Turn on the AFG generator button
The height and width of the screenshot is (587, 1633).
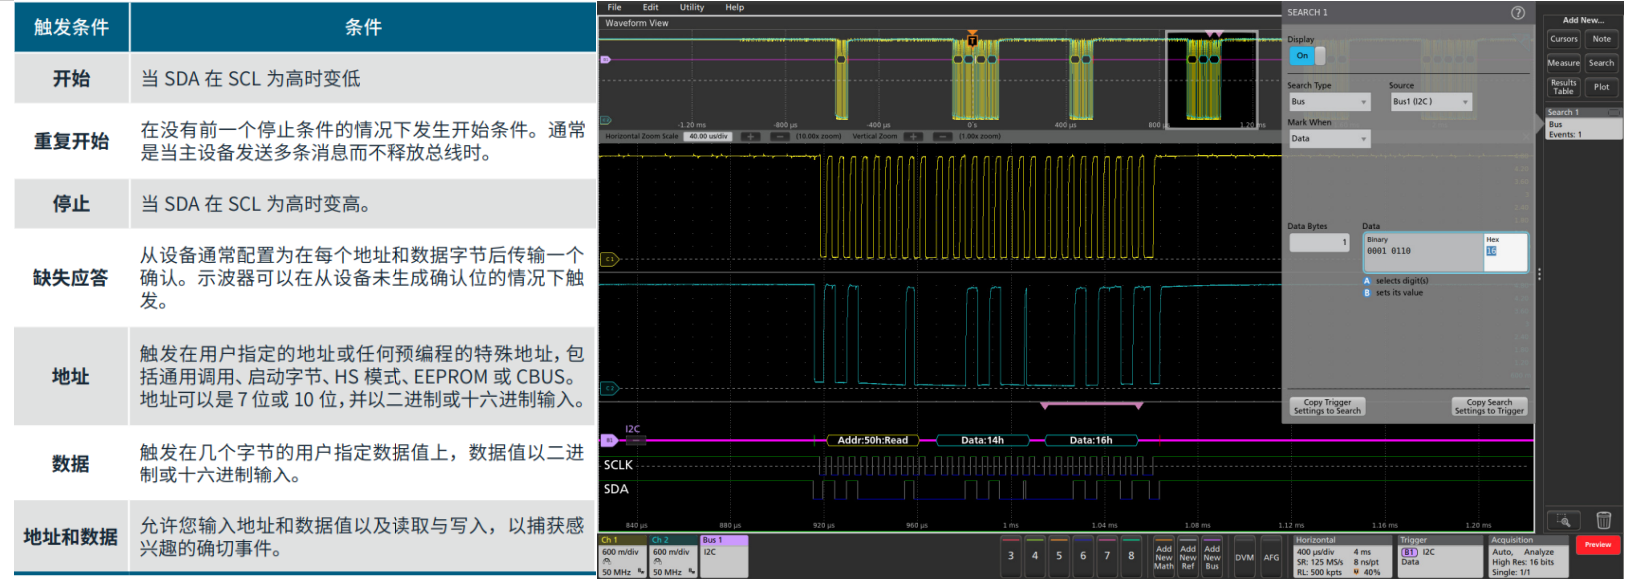point(1271,557)
